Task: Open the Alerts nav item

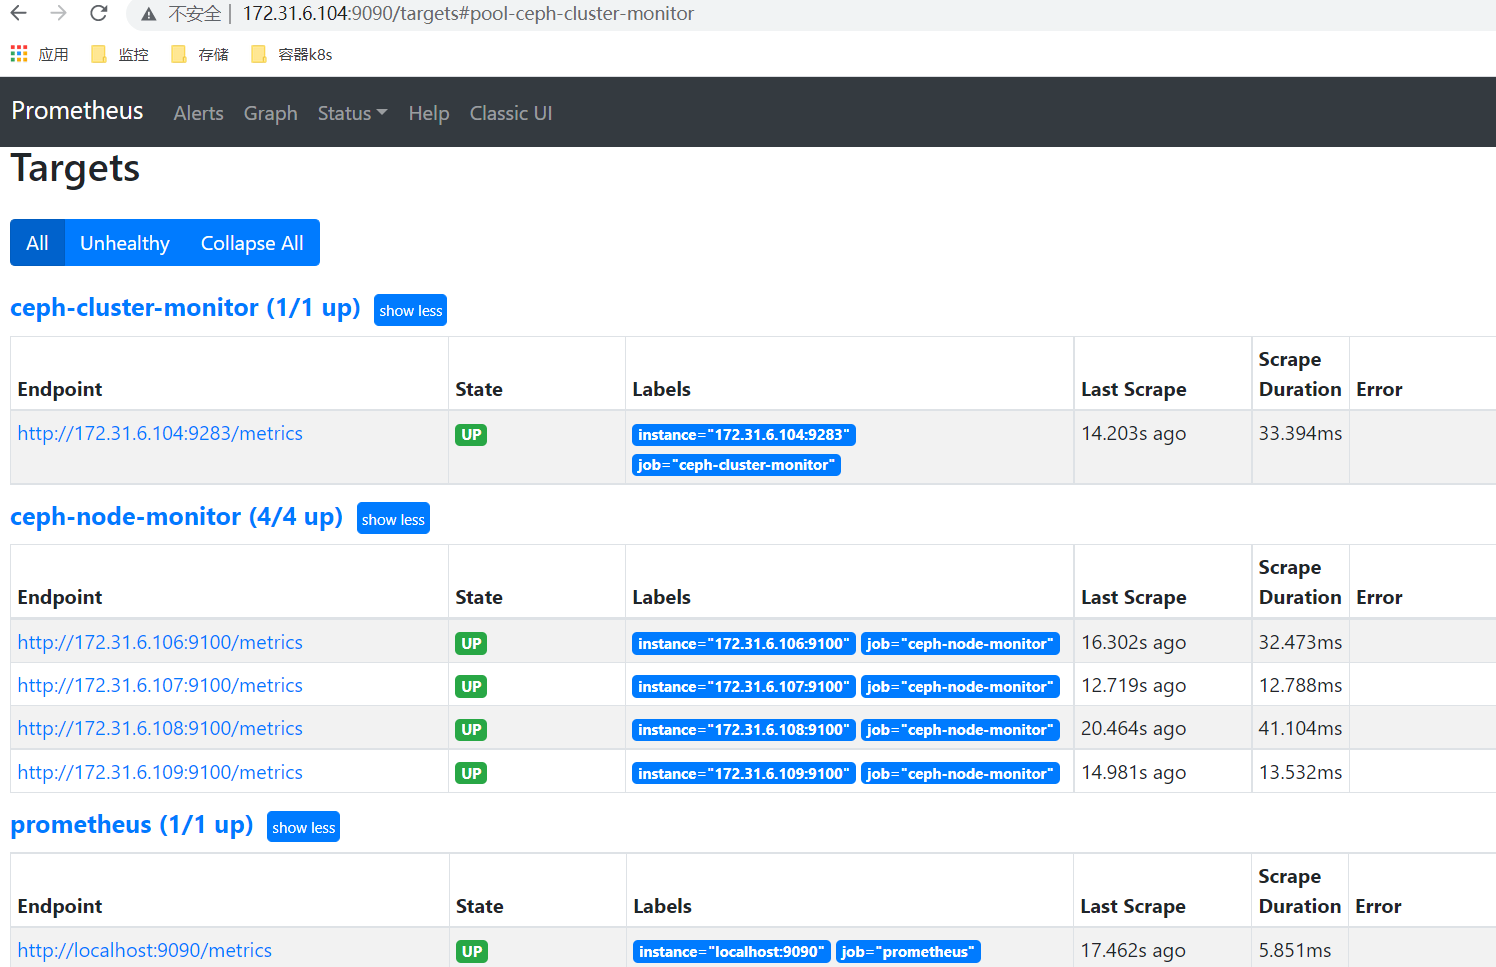Action: 198,113
